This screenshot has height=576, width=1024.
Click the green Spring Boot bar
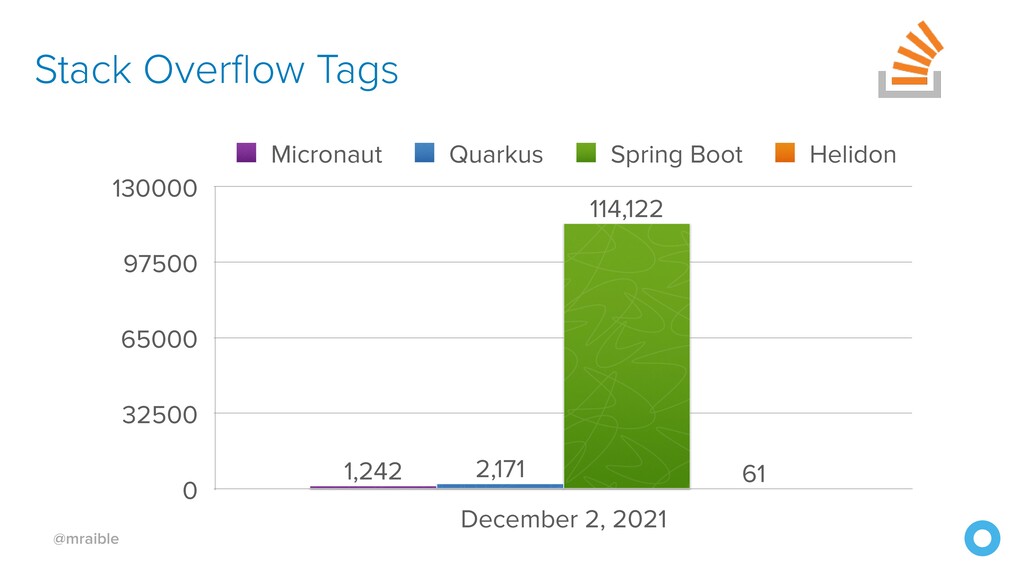[x=627, y=356]
